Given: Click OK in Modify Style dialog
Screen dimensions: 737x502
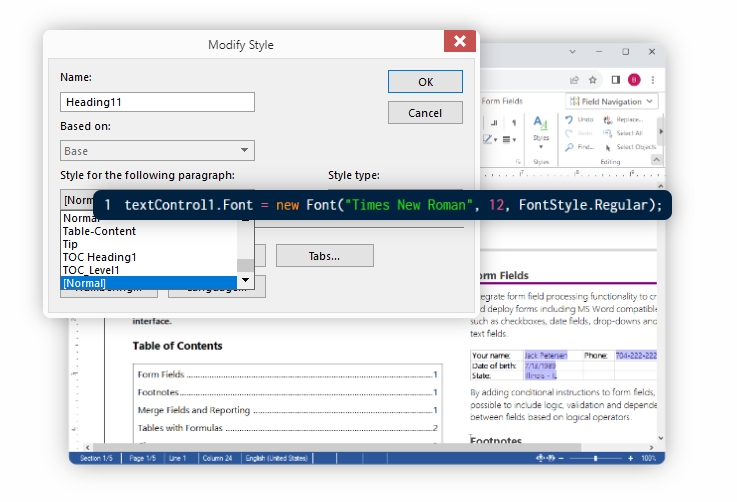Looking at the screenshot, I should tap(425, 82).
